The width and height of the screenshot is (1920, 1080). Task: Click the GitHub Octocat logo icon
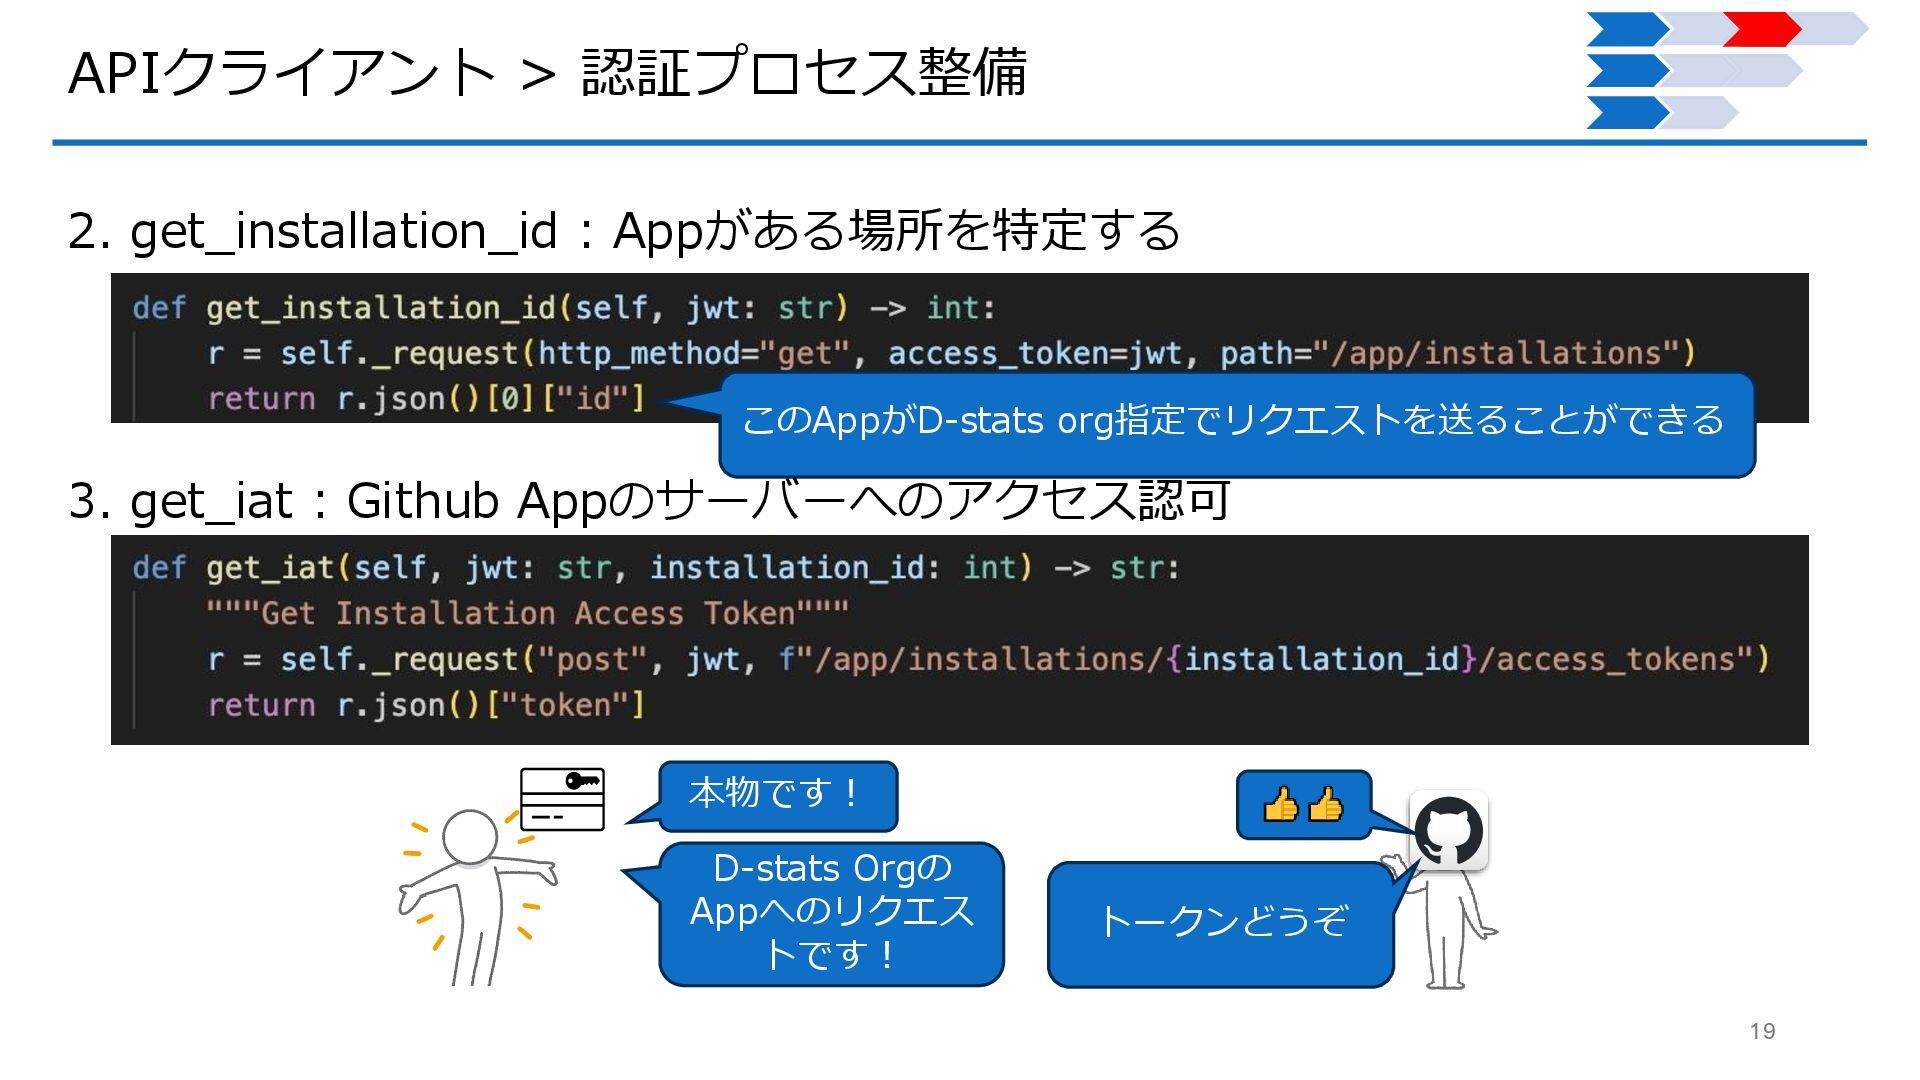[x=1448, y=831]
